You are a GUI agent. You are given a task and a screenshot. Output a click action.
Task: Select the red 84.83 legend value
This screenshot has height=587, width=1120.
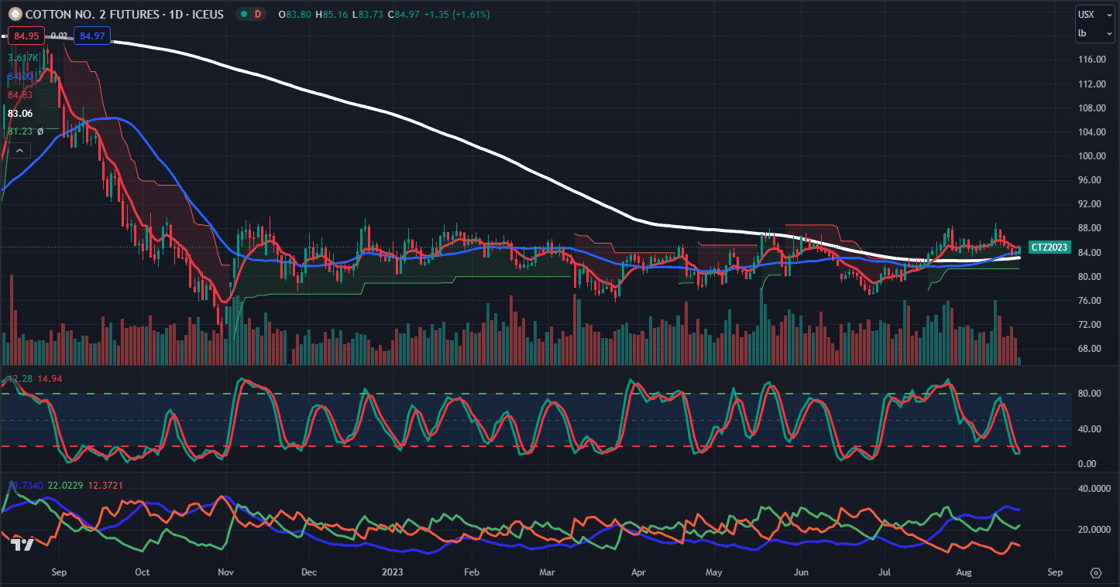[20, 95]
